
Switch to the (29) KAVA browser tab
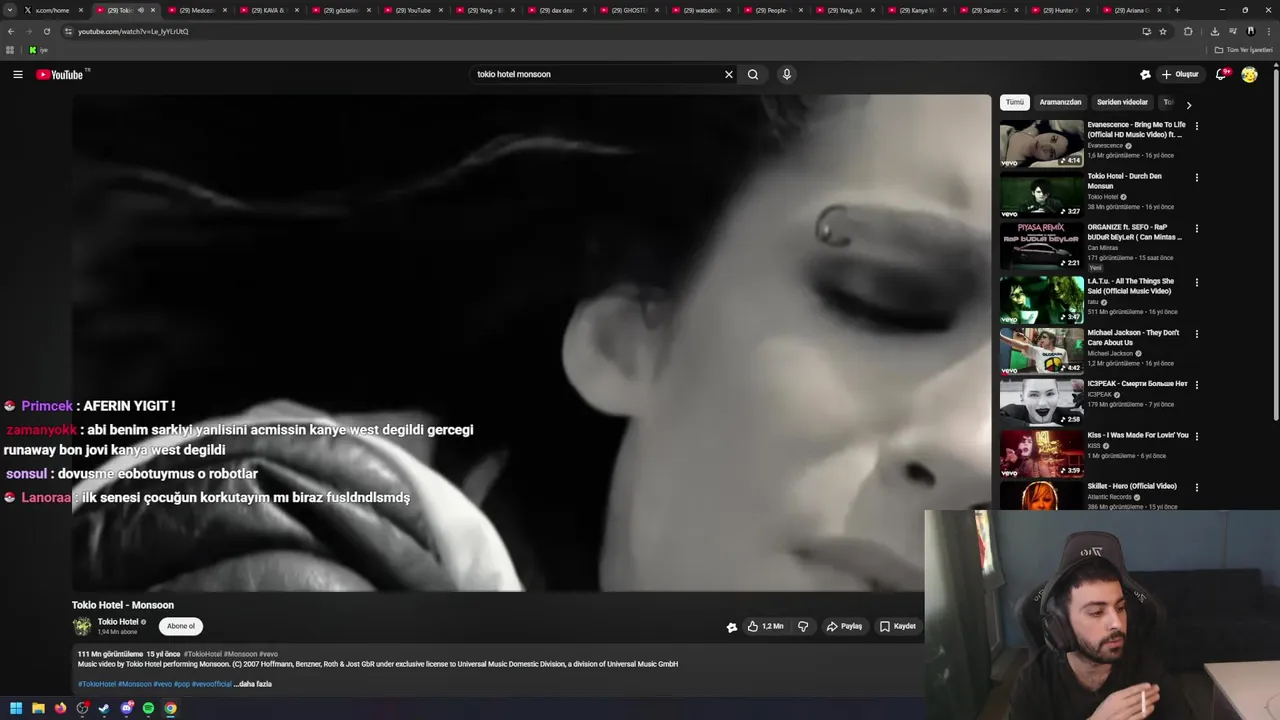(x=269, y=10)
